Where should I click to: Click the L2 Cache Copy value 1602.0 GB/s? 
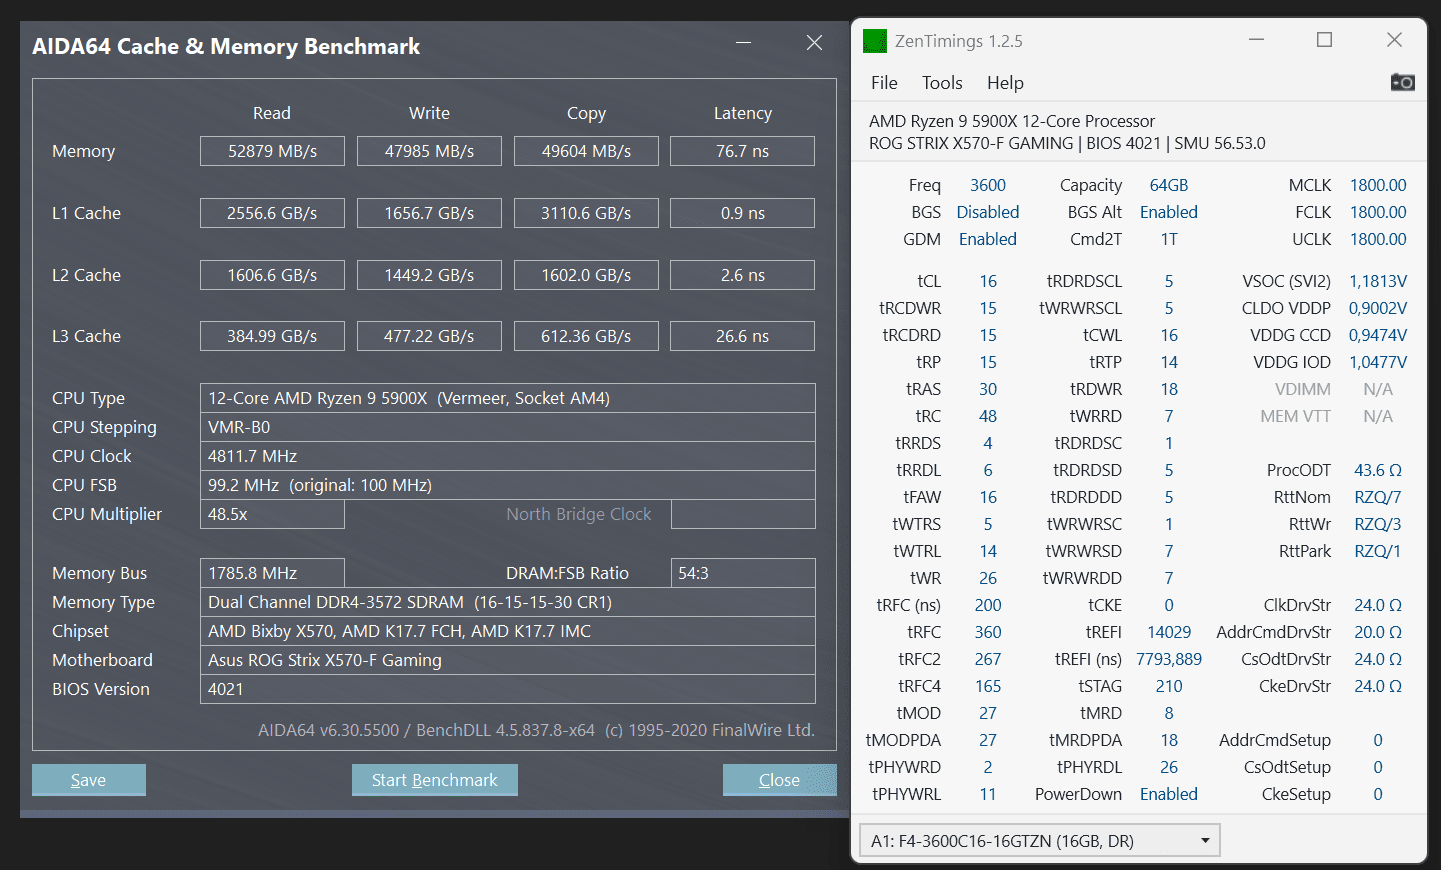coord(586,275)
